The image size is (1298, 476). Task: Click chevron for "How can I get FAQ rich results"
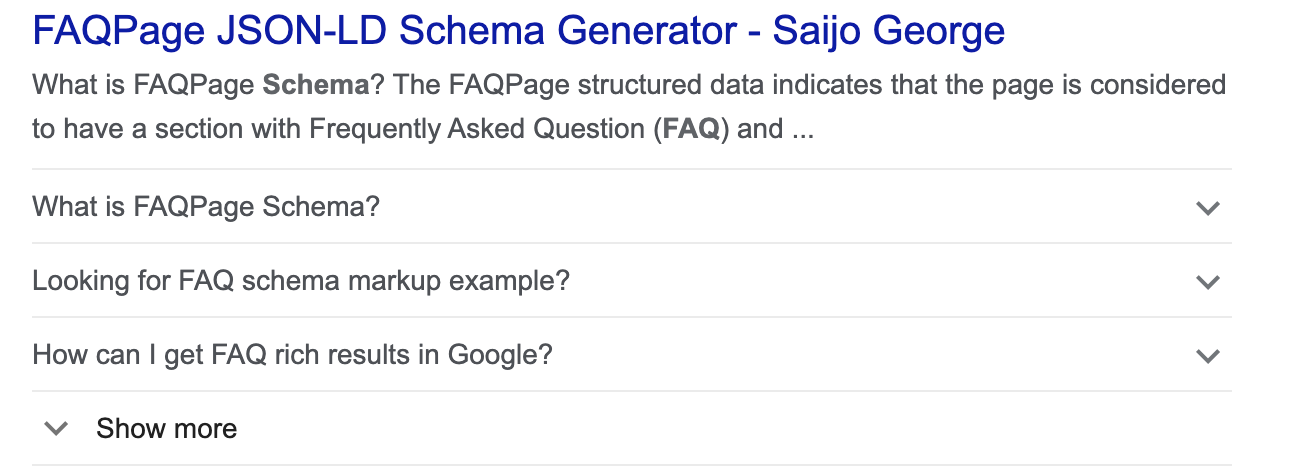1208,356
